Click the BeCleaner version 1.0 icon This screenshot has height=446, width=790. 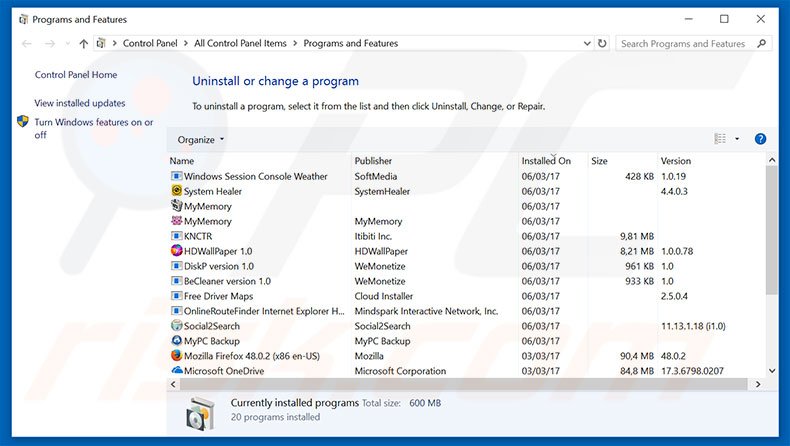(x=176, y=281)
